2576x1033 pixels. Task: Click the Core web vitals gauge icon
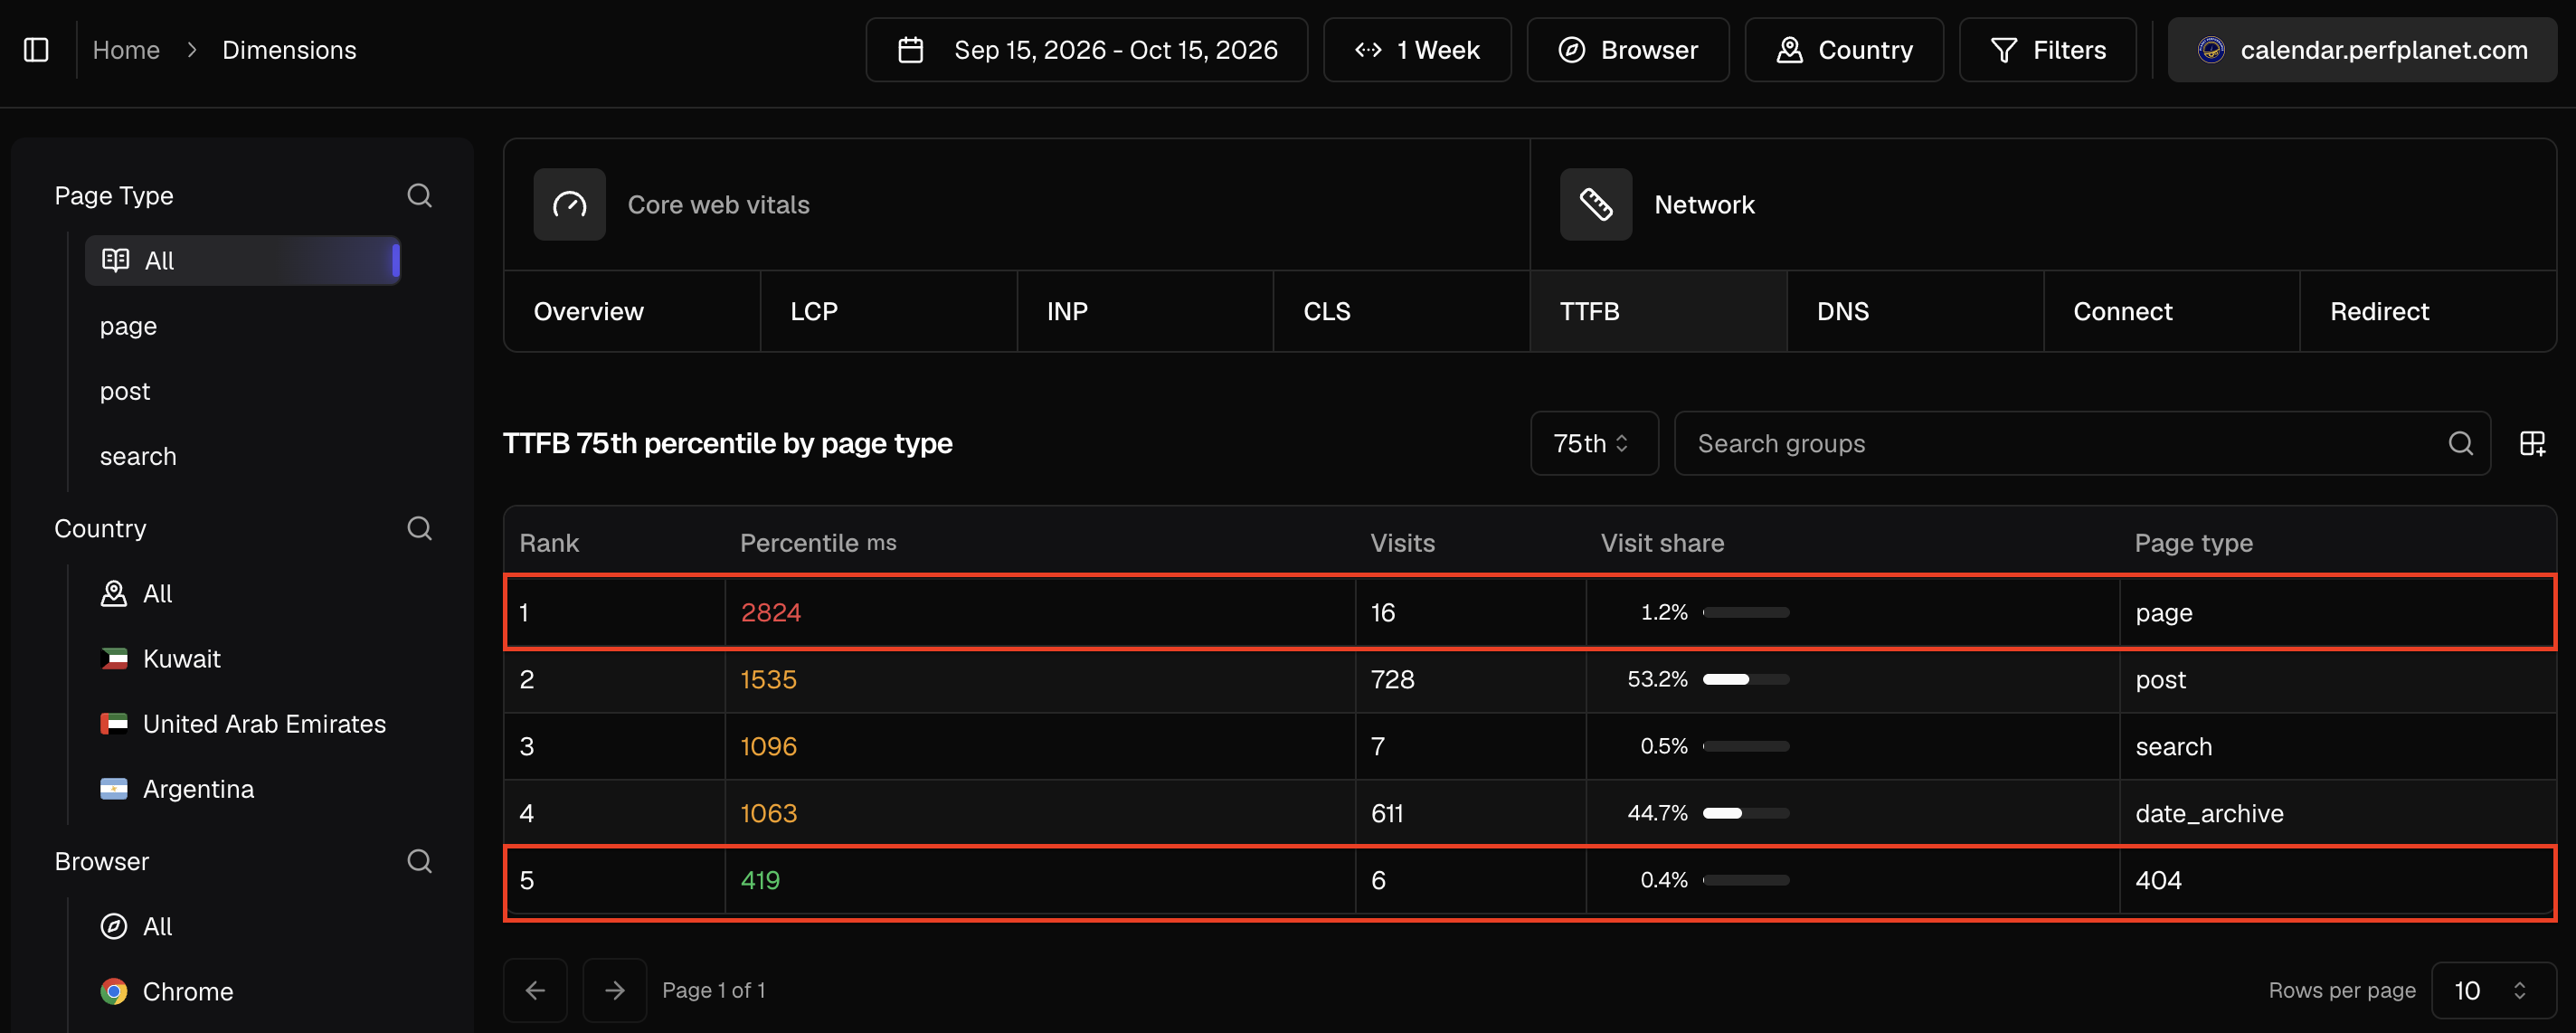pyautogui.click(x=569, y=204)
